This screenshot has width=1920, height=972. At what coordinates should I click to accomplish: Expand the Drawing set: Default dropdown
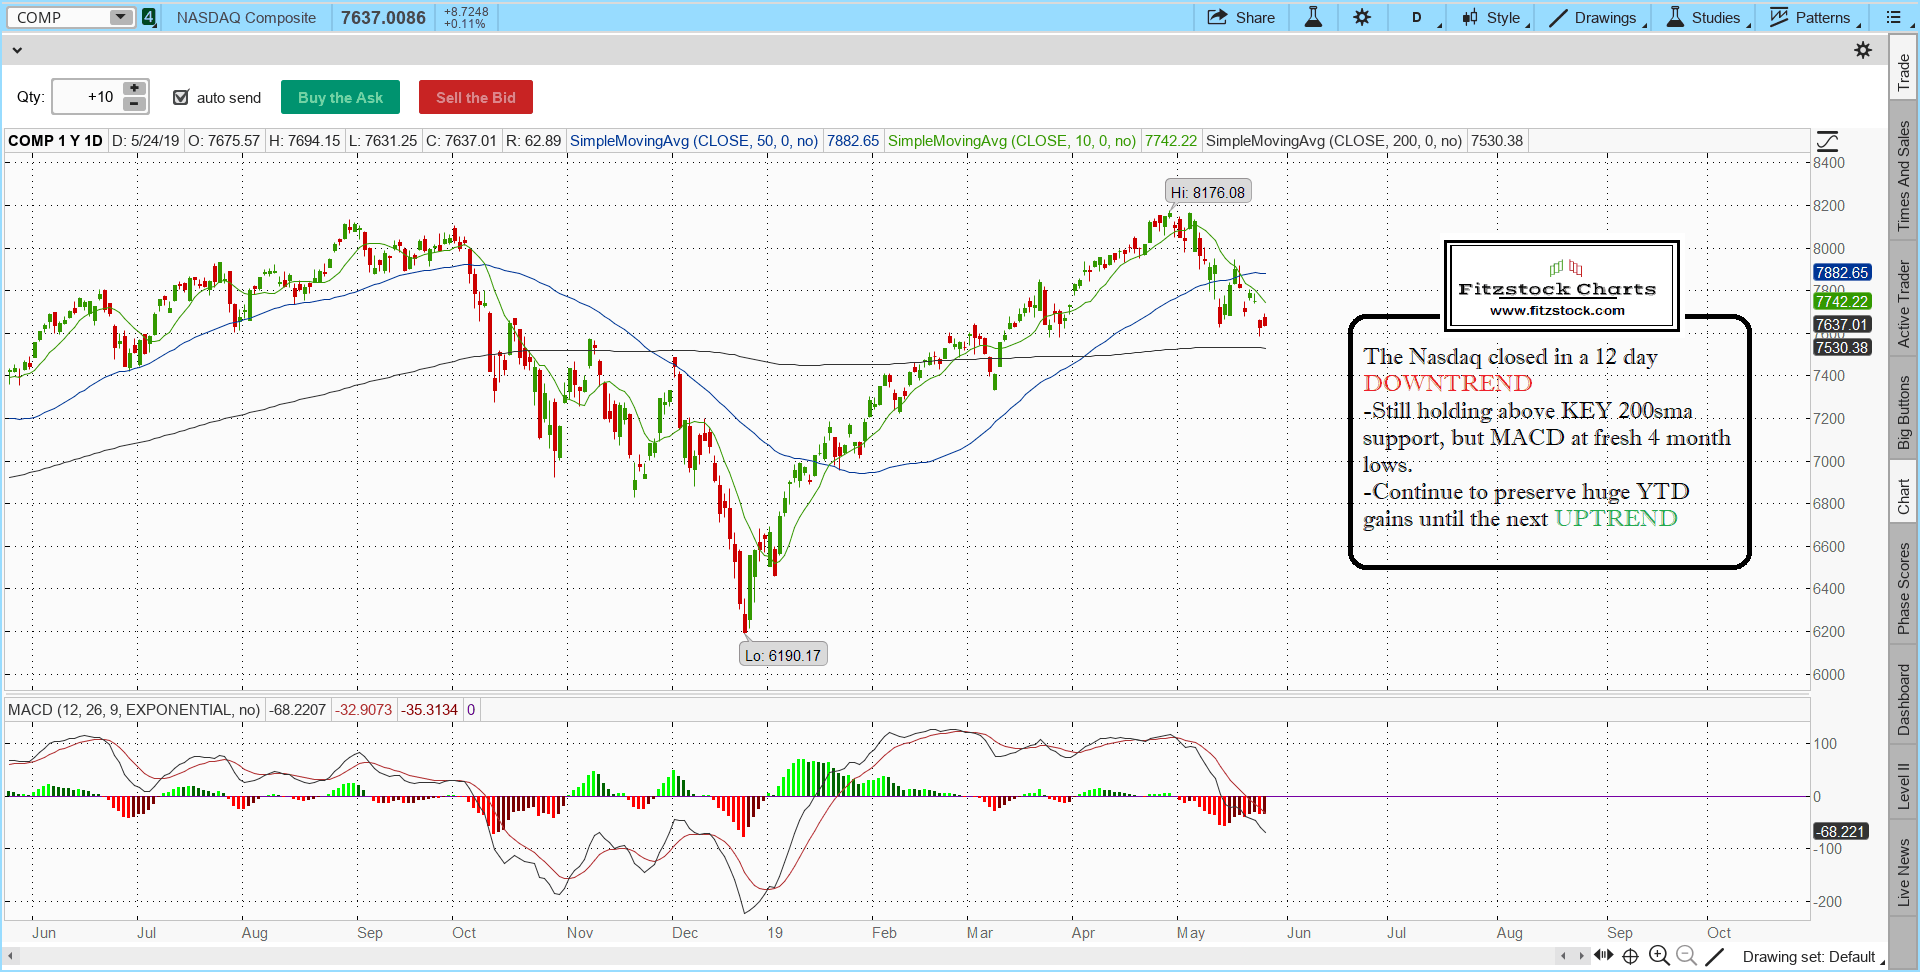pos(1812,957)
